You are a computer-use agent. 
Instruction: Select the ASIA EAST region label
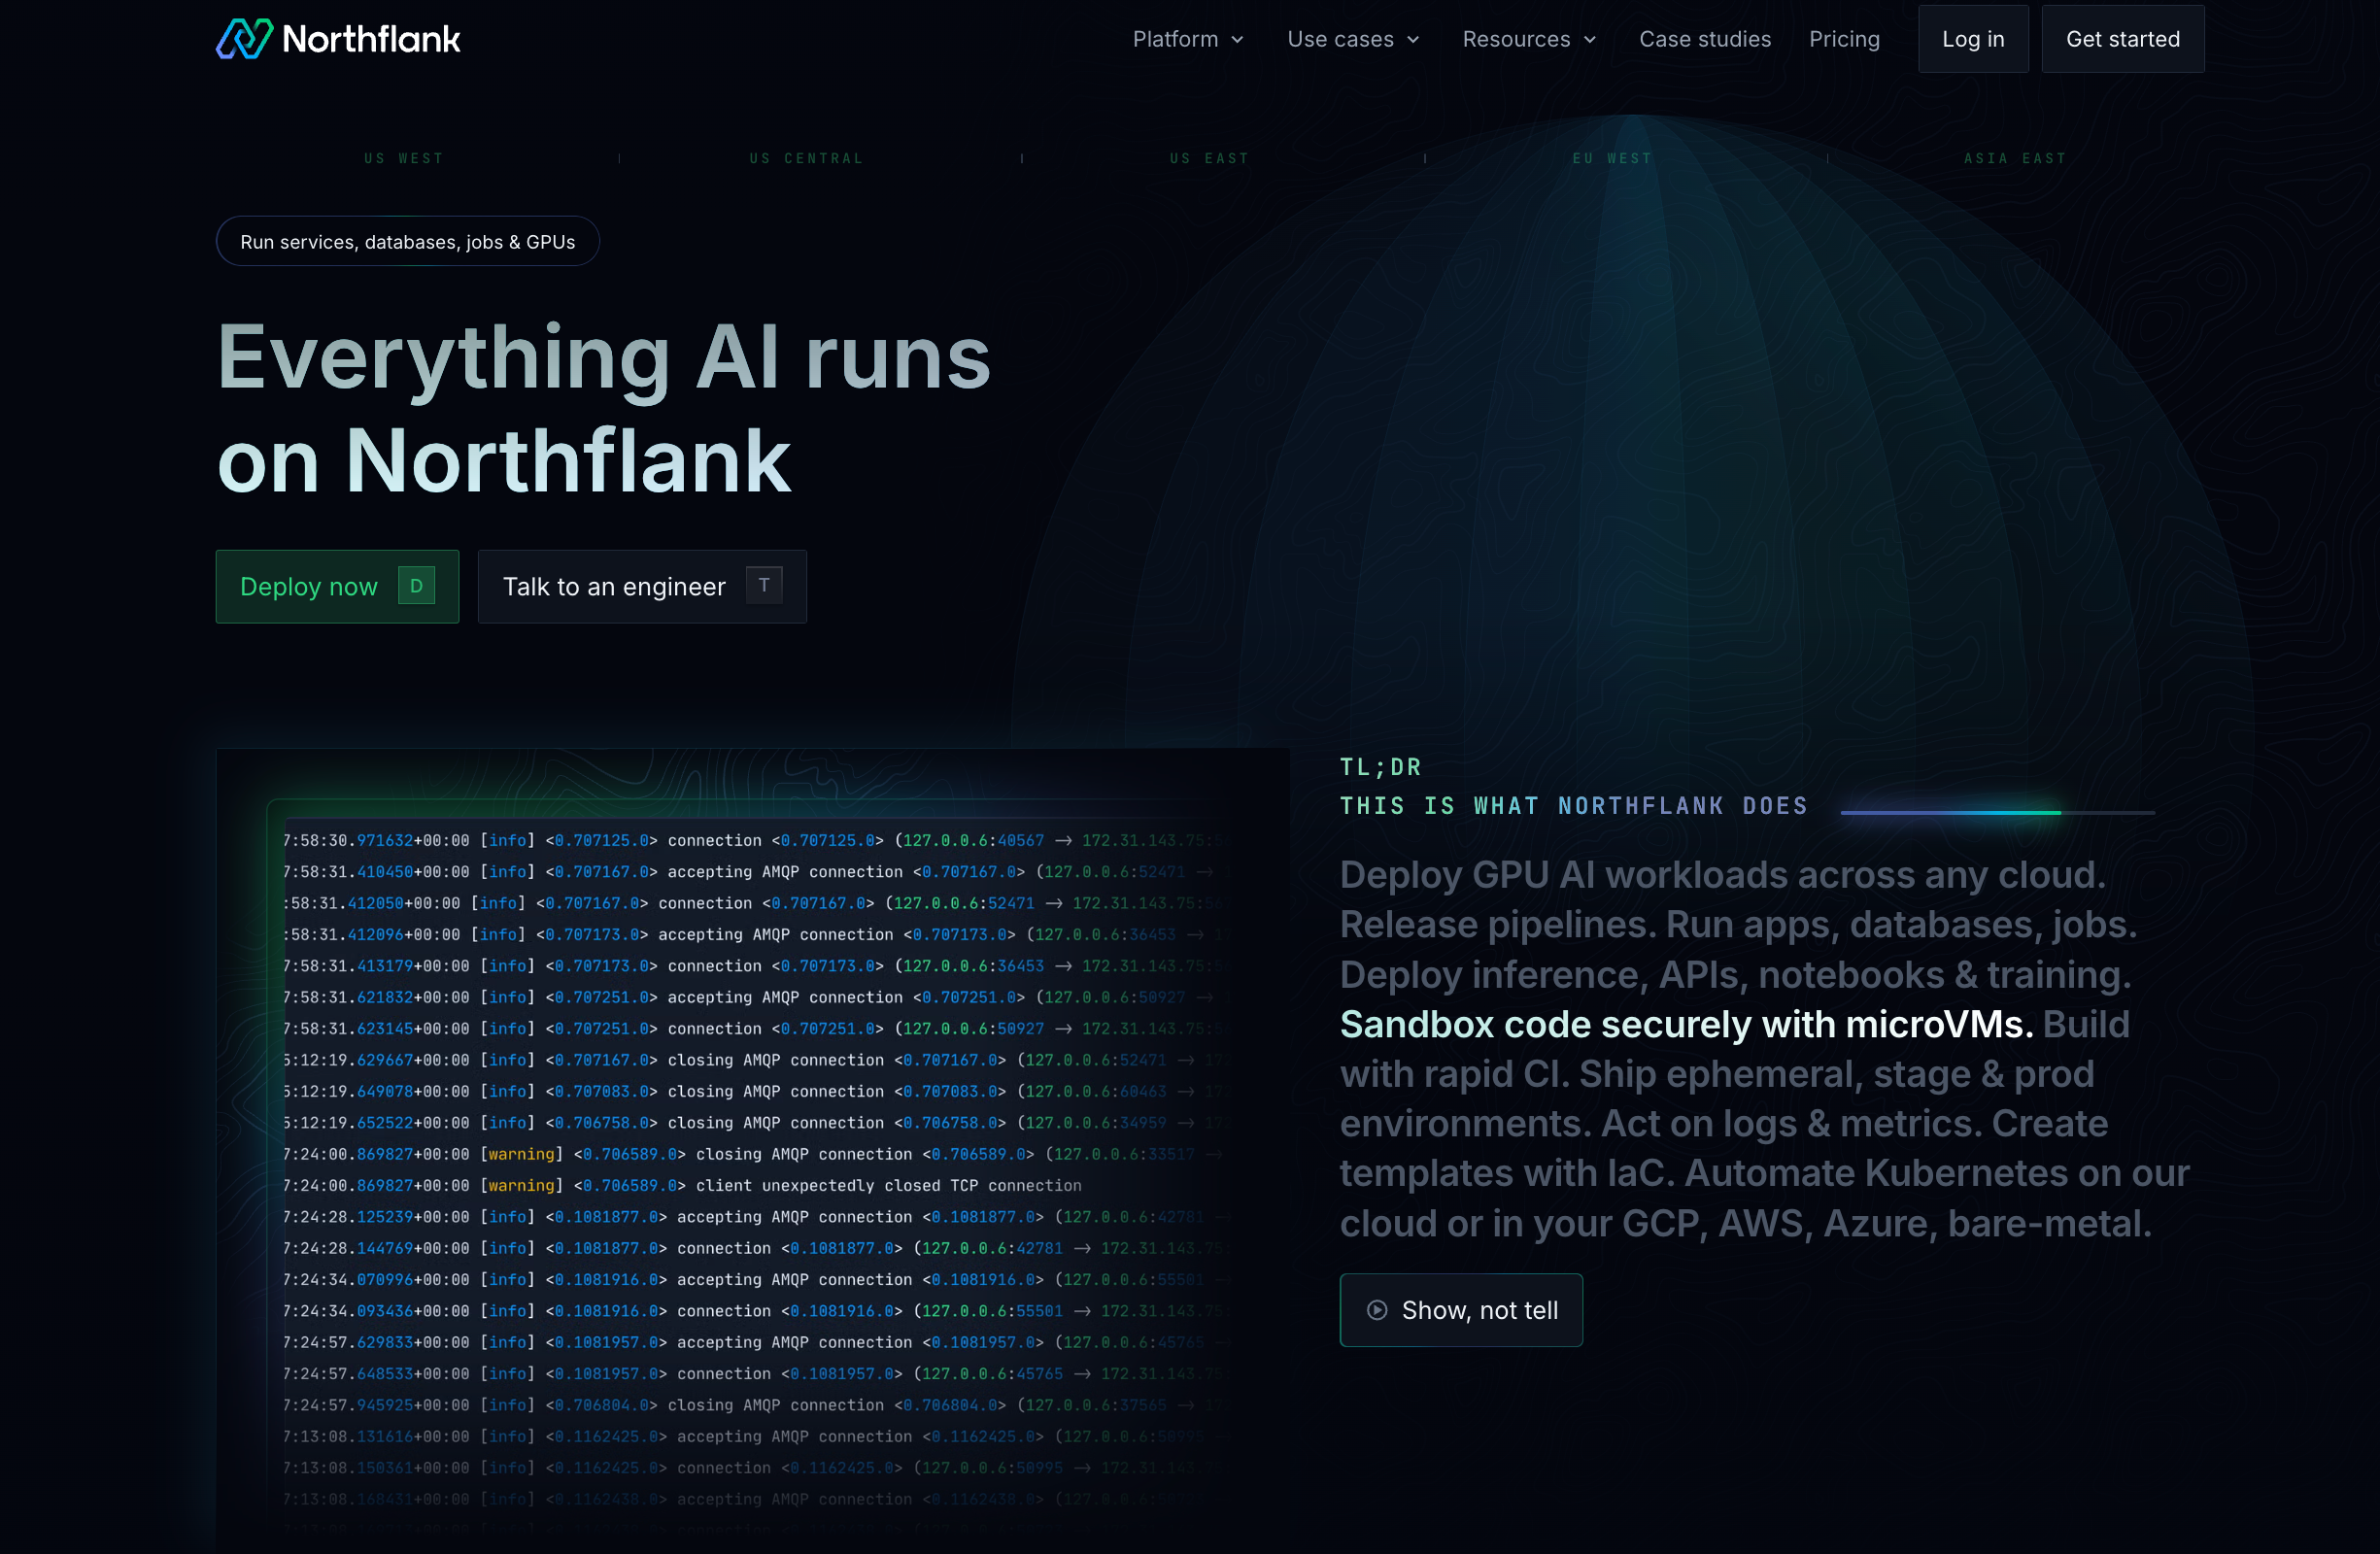[2015, 158]
